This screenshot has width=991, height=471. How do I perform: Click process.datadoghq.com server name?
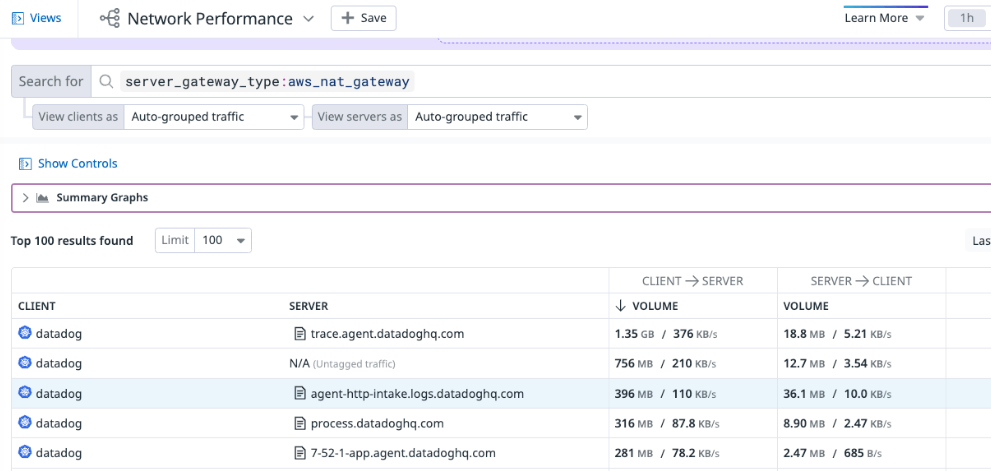tap(377, 423)
